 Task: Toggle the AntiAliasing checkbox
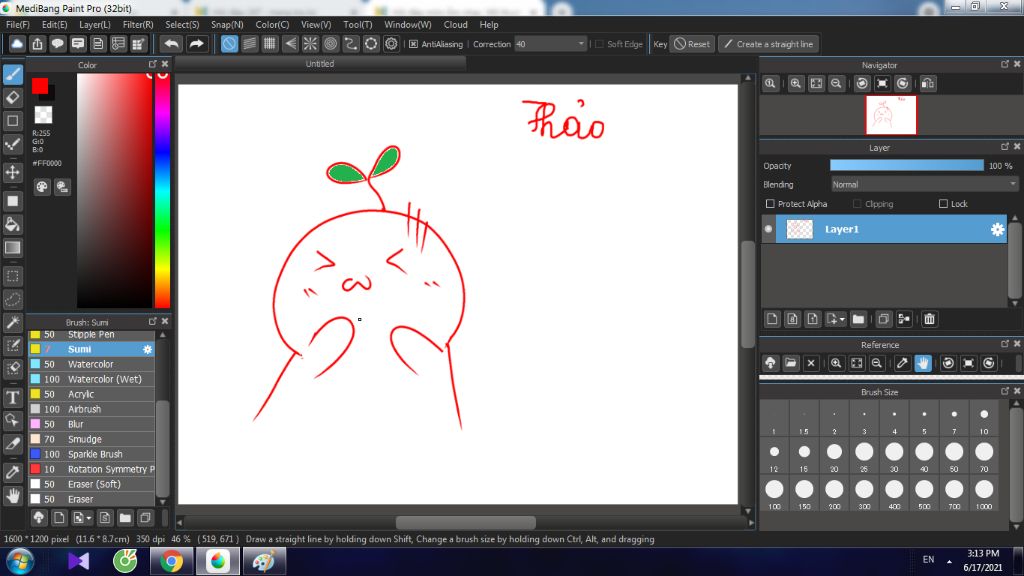413,44
